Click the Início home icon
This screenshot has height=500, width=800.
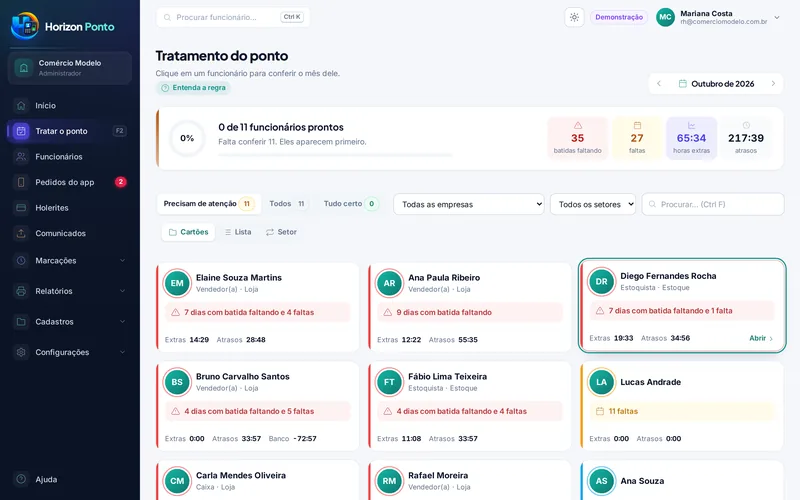click(x=21, y=106)
